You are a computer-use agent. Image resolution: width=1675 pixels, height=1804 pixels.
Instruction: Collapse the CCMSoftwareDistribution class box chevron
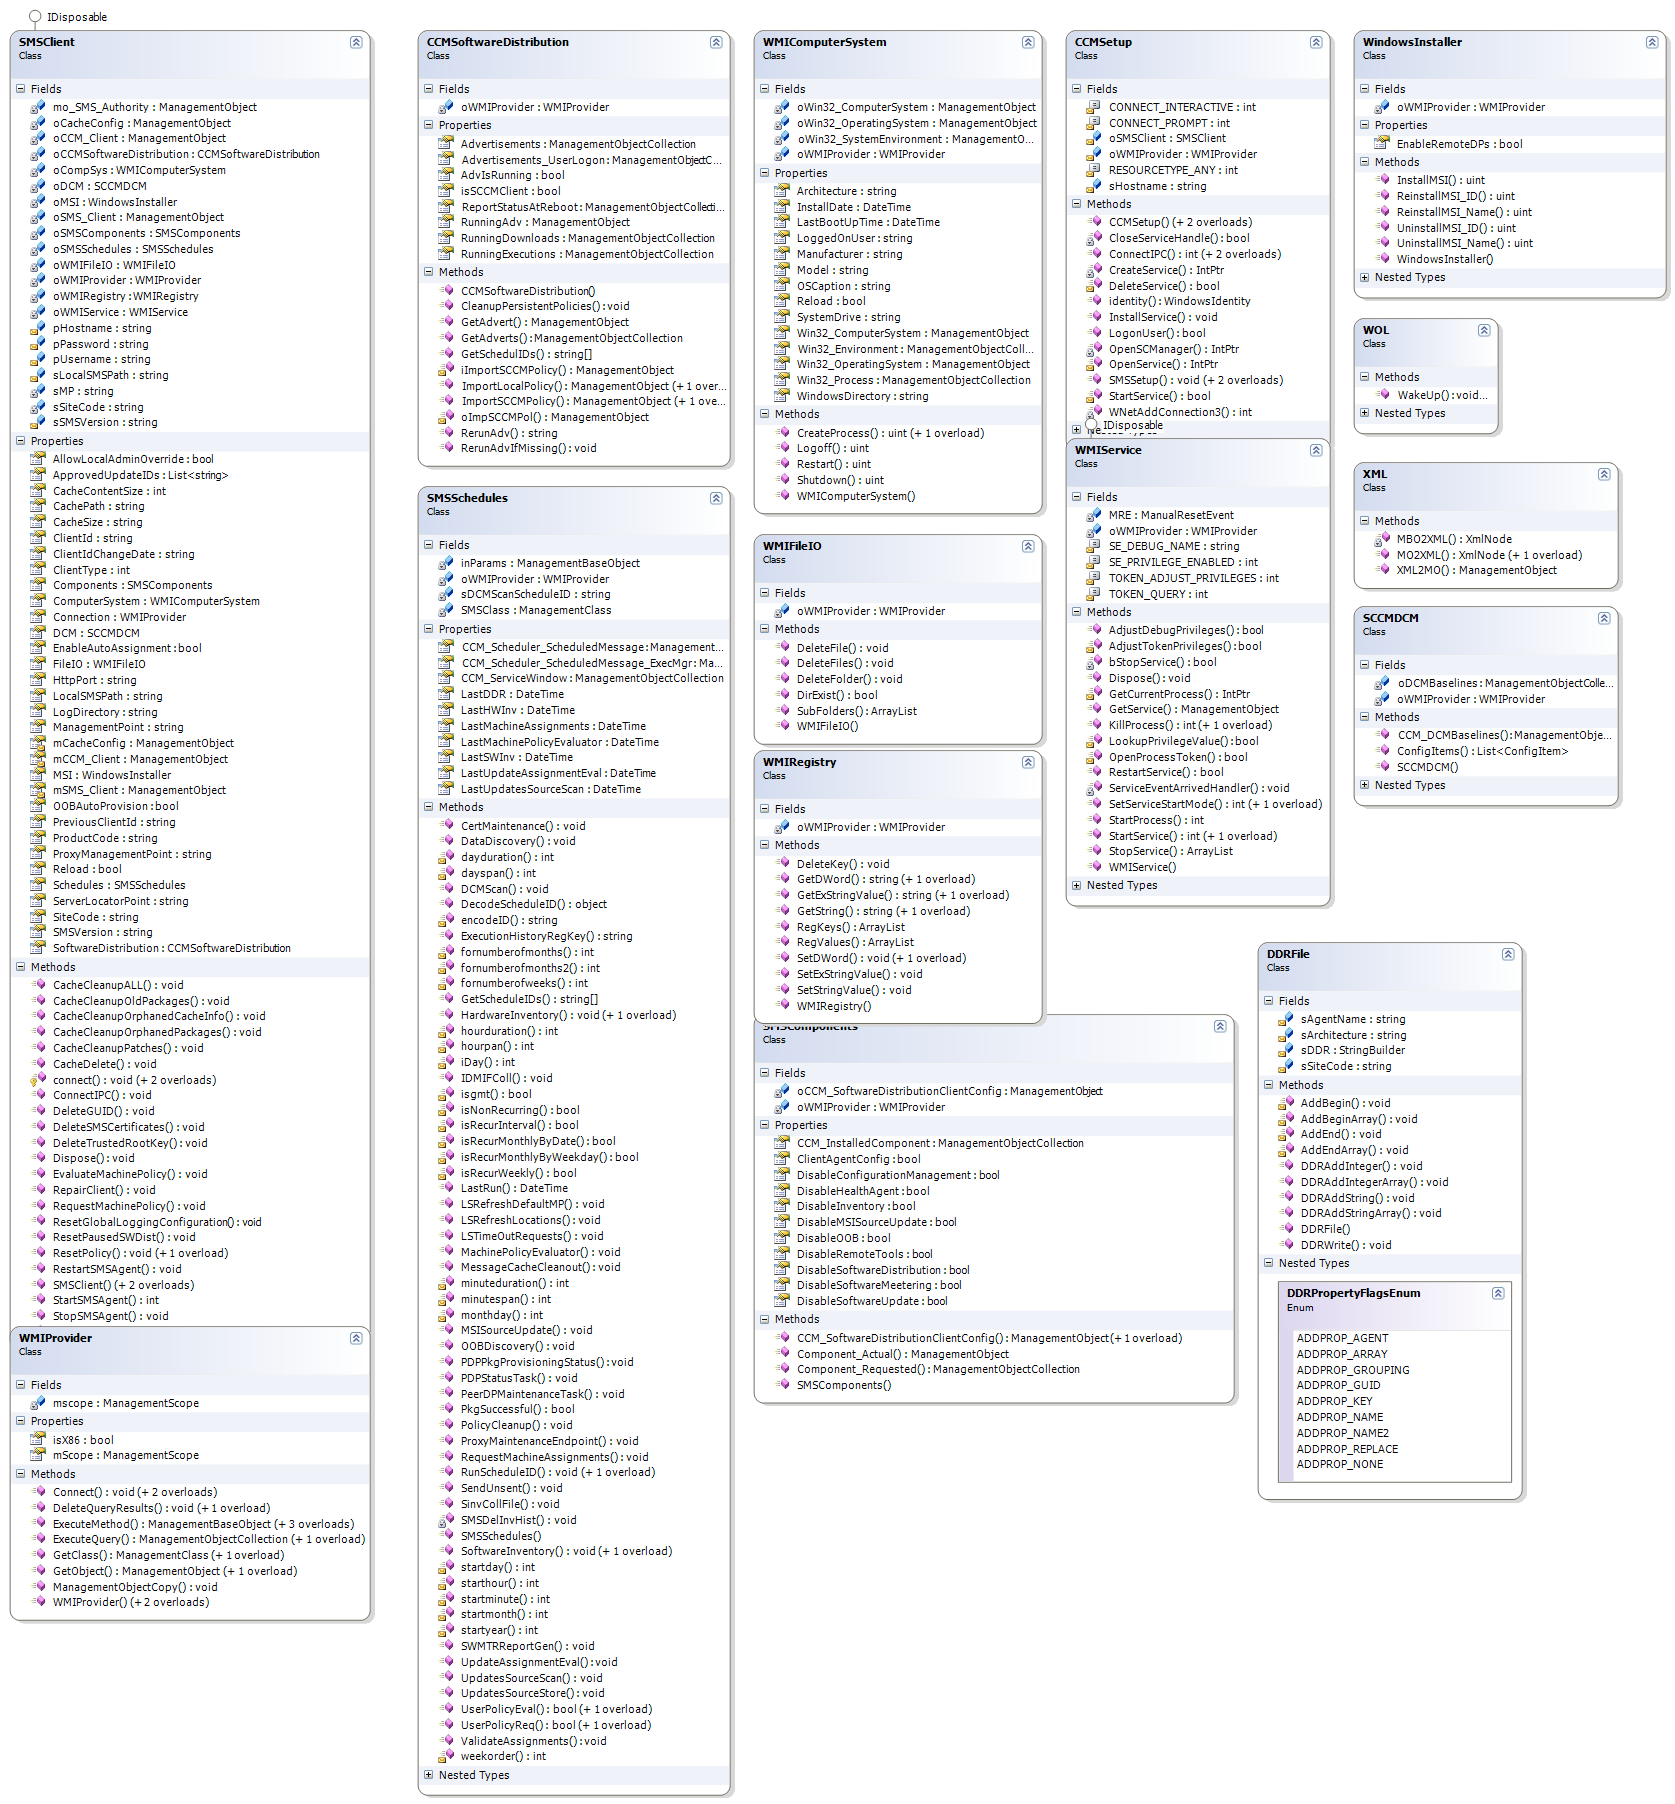pyautogui.click(x=716, y=42)
